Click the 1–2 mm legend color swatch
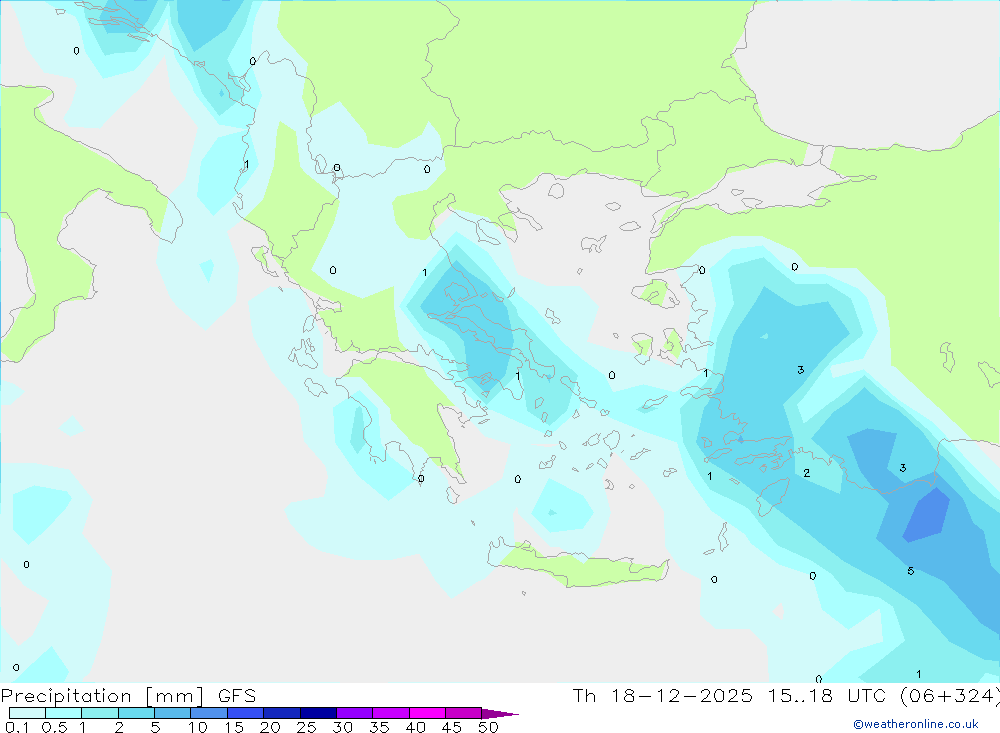This screenshot has height=733, width=1000. 100,713
